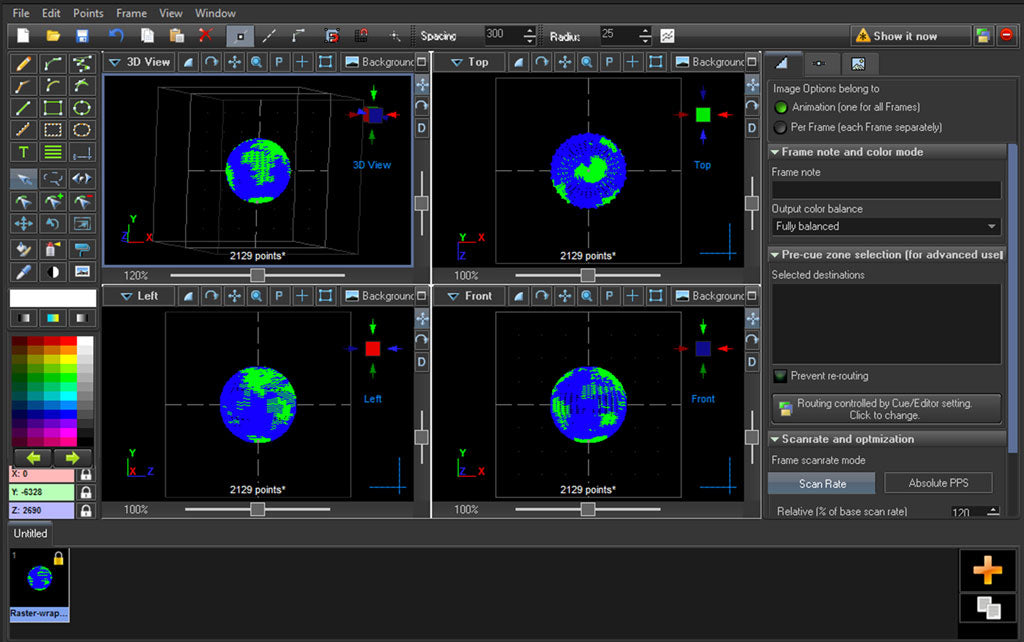Select the Eyedropper color picker tool
This screenshot has height=642, width=1024.
click(23, 272)
